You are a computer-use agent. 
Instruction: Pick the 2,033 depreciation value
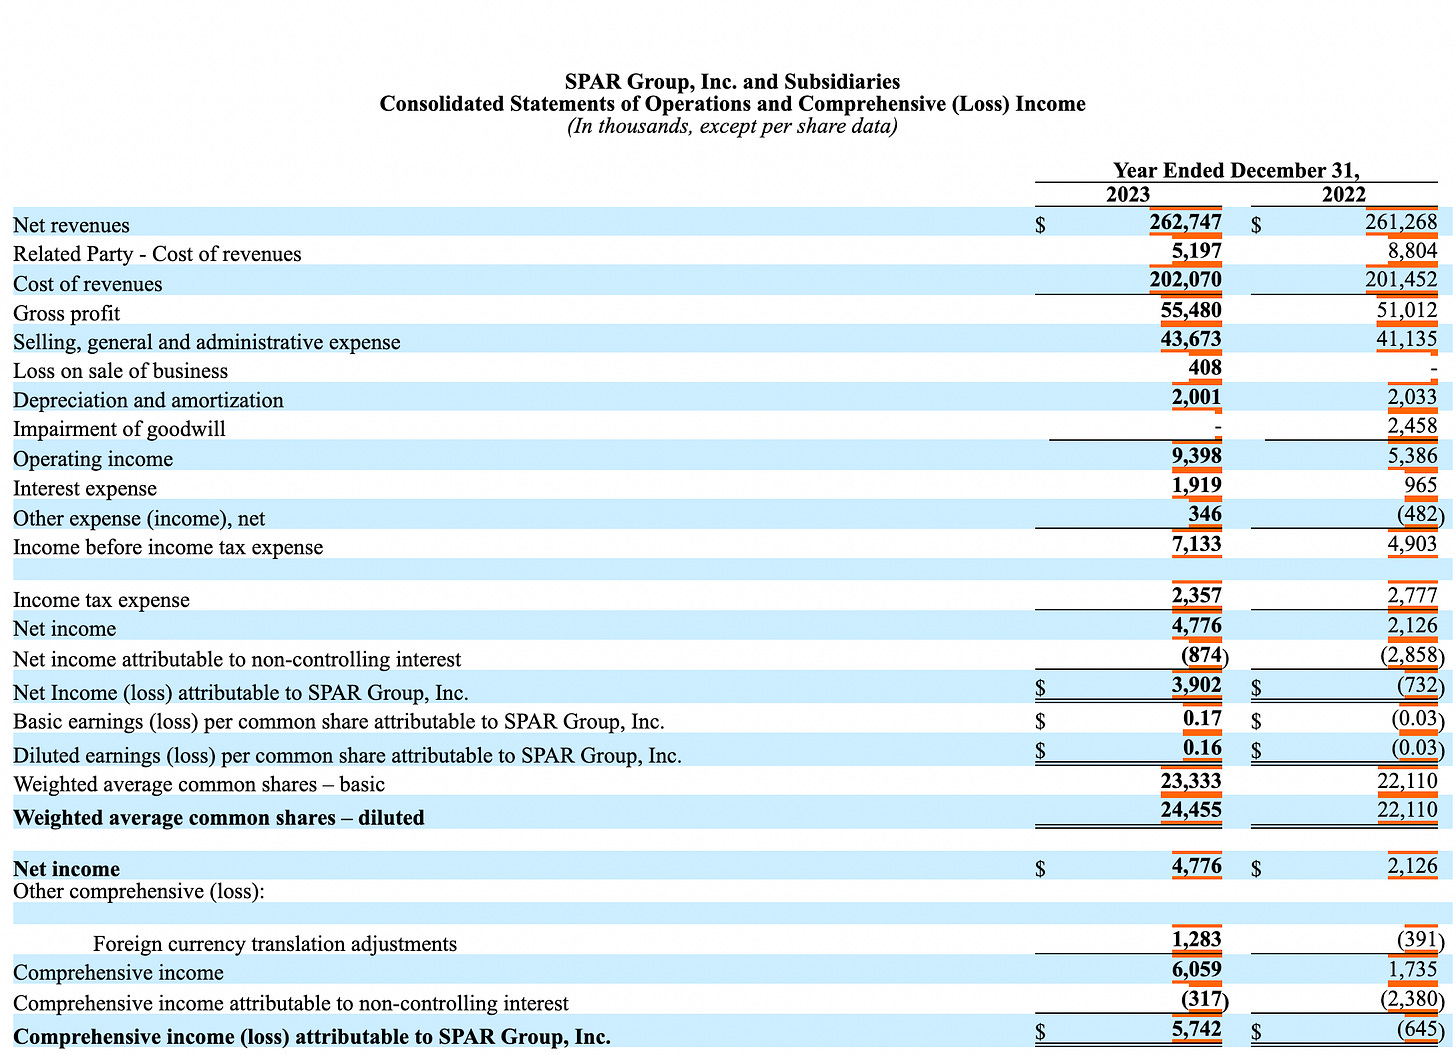click(x=1412, y=397)
